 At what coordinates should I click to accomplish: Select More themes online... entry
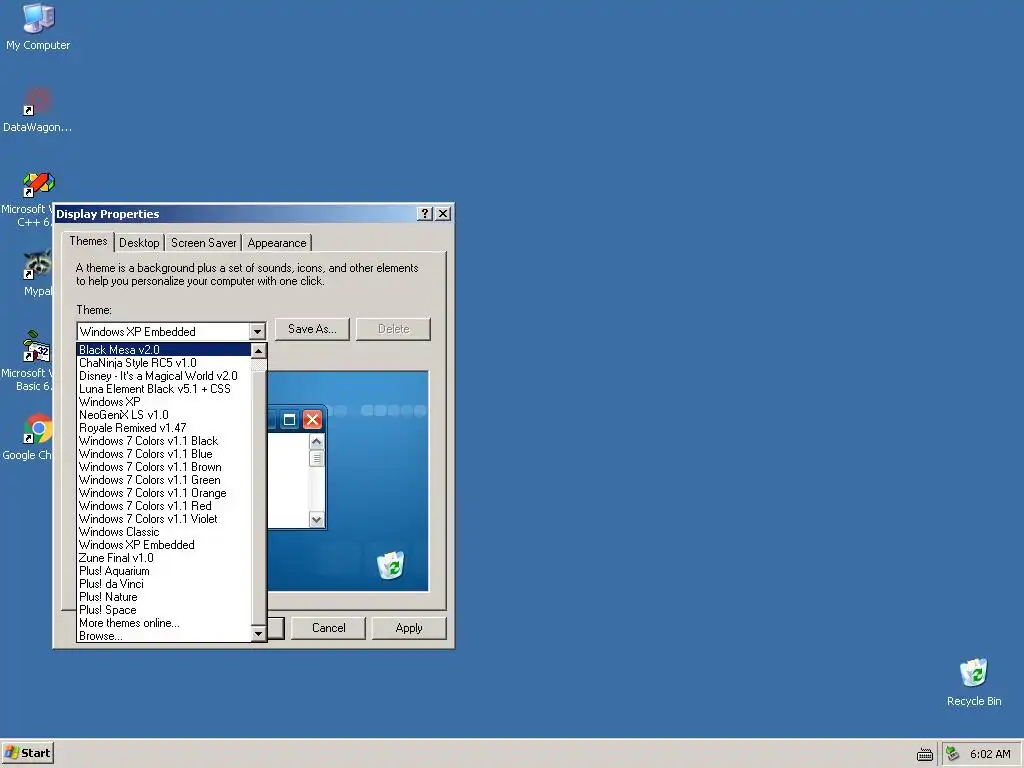point(163,623)
